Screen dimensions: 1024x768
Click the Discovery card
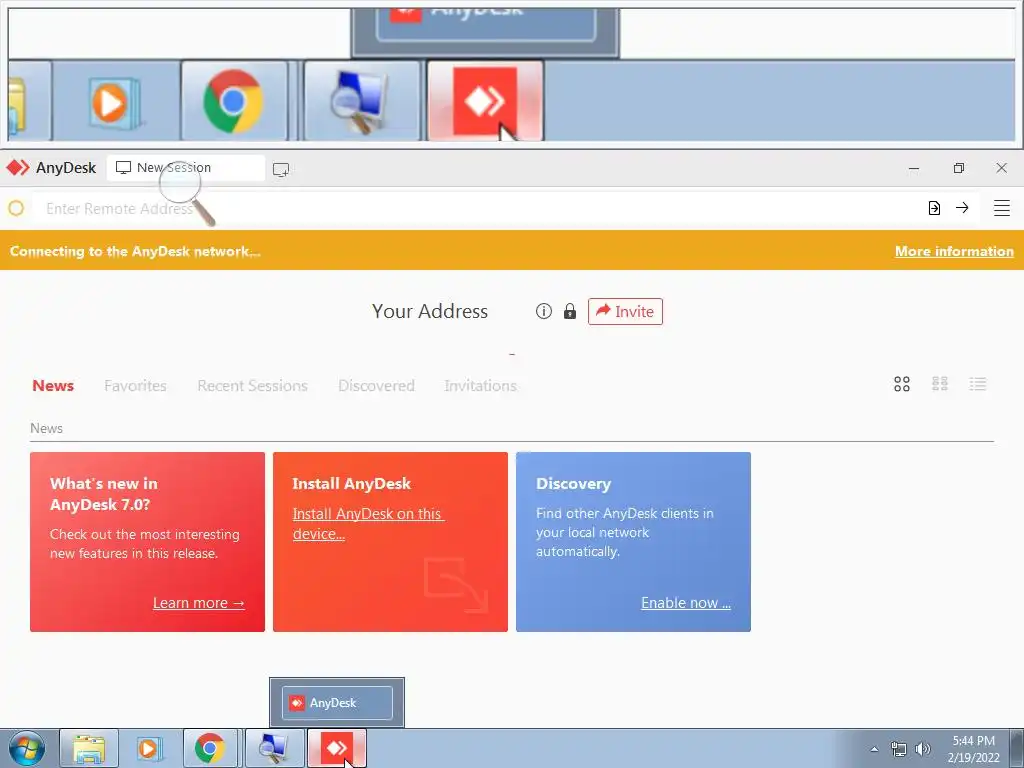coord(633,541)
